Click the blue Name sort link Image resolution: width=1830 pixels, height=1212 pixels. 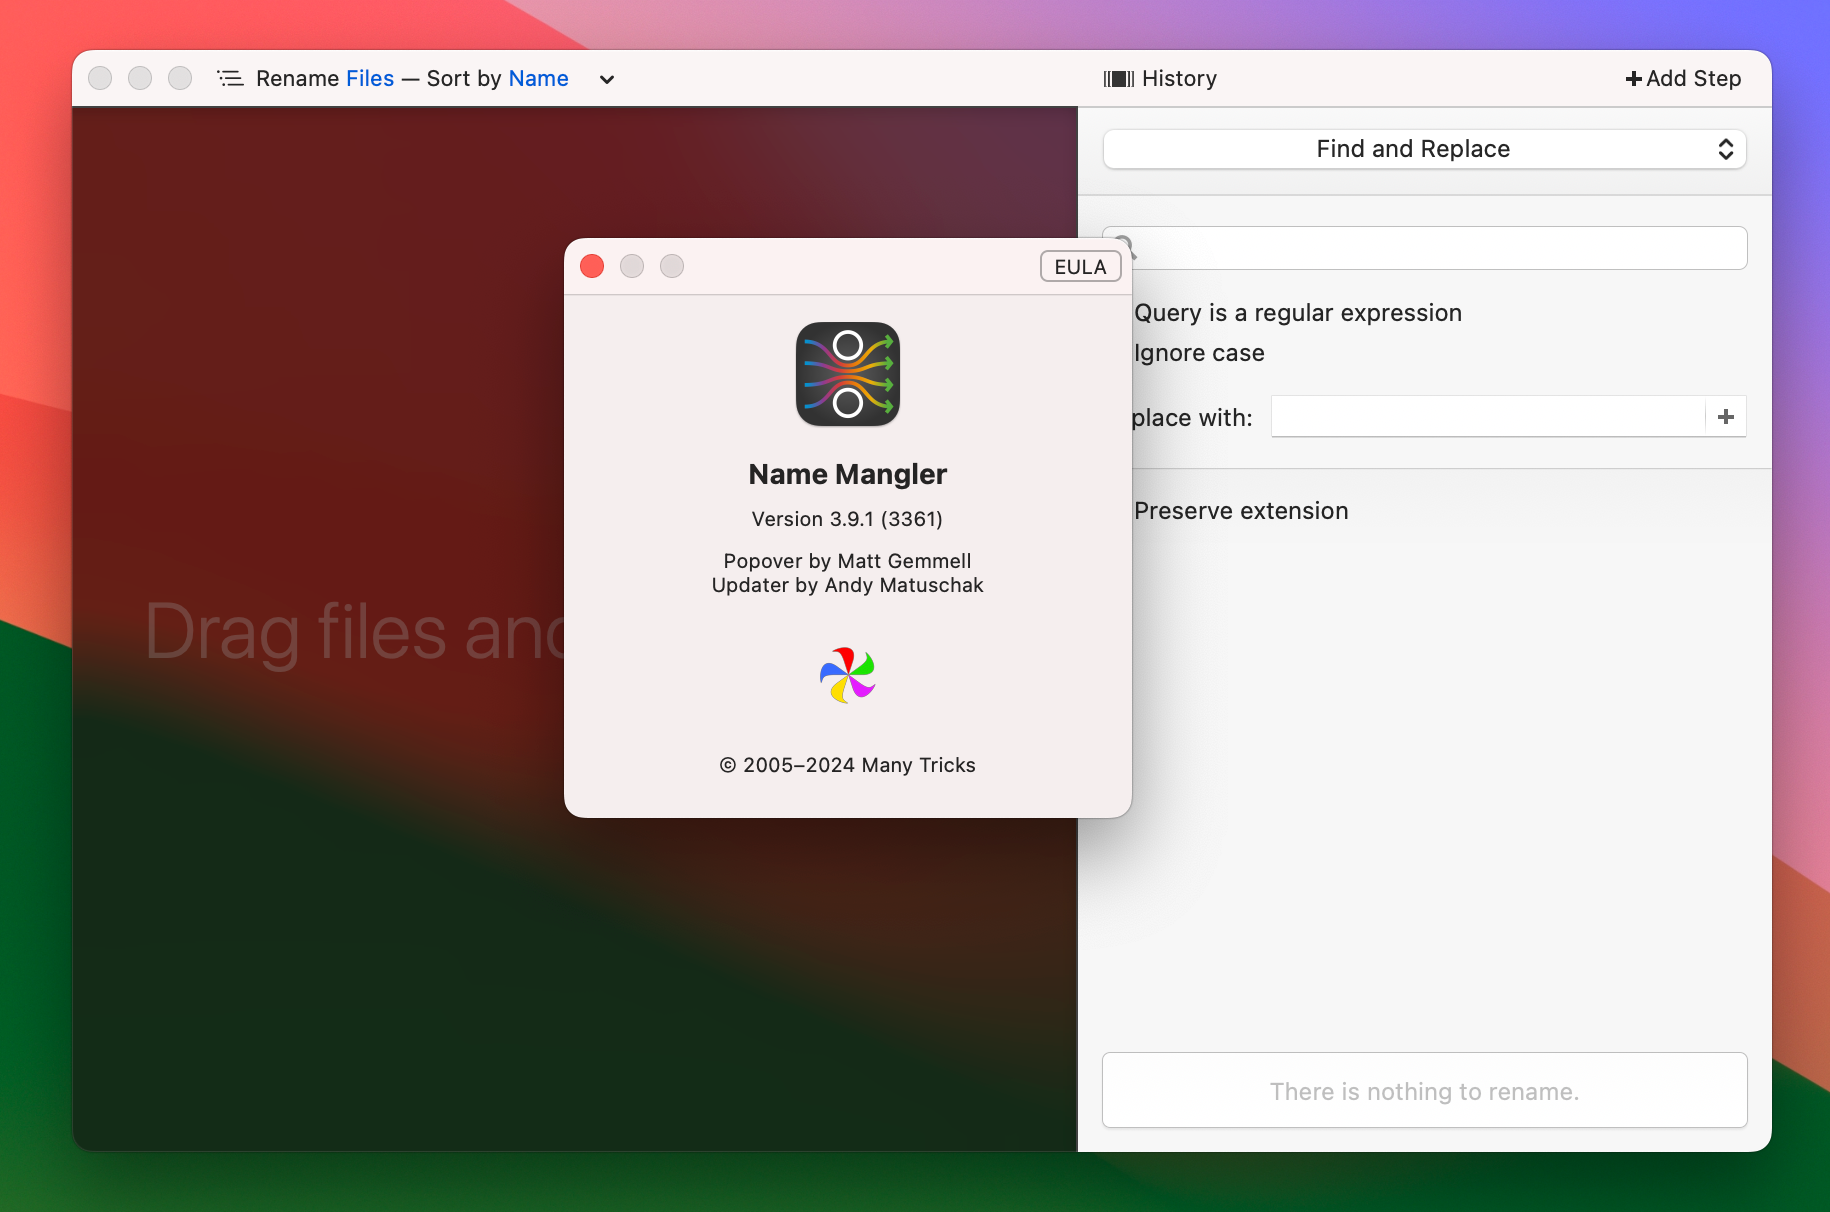pyautogui.click(x=538, y=78)
